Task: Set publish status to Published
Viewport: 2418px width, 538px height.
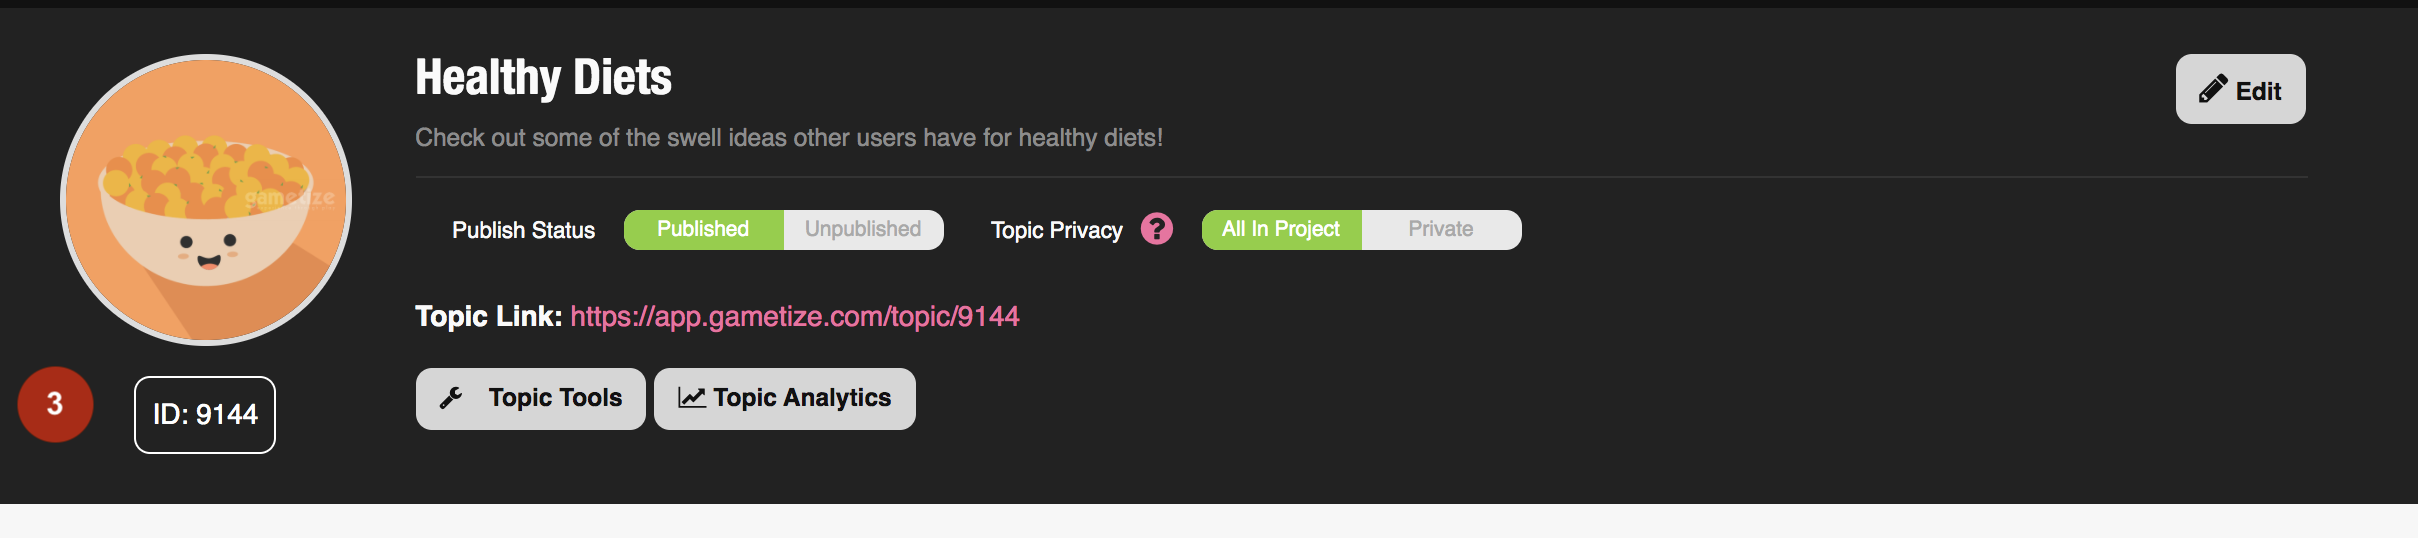Action: coord(703,229)
